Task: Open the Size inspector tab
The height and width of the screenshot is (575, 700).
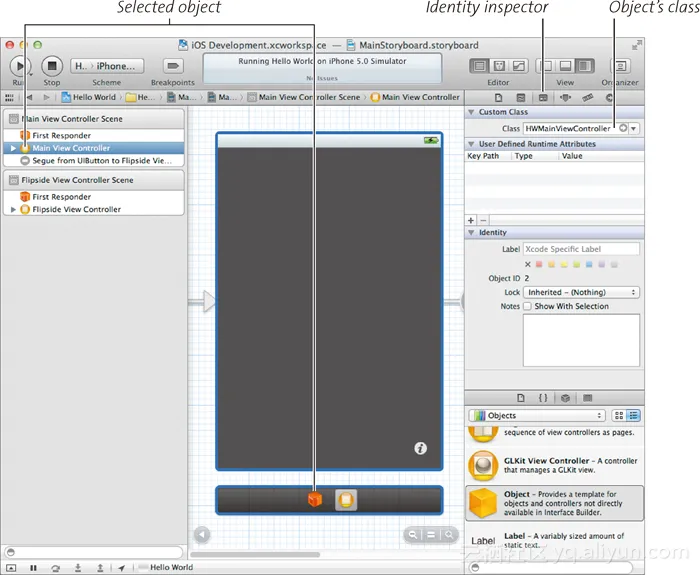Action: point(588,97)
